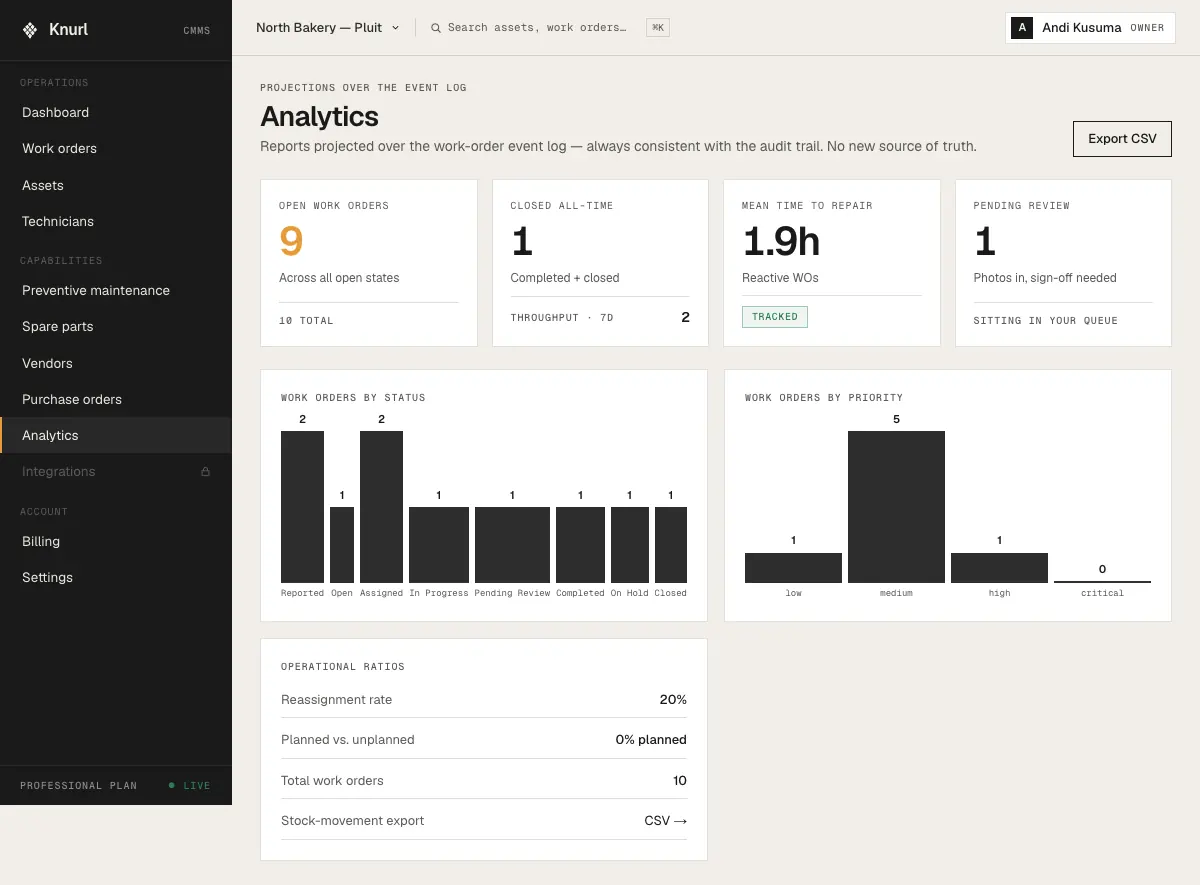Click the green LIVE status dot
1200x885 pixels.
click(172, 785)
